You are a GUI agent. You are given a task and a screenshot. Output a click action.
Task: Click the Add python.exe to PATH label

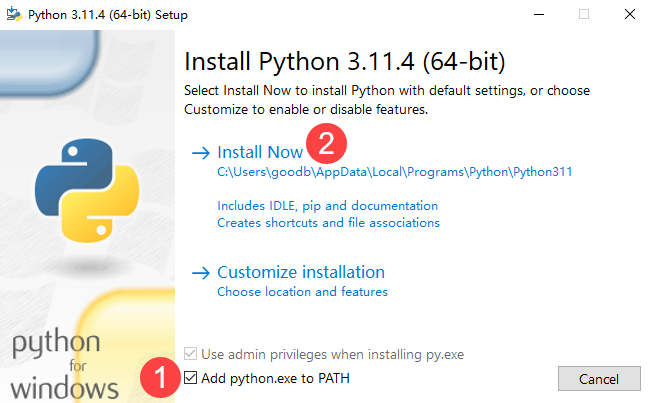[x=275, y=378]
